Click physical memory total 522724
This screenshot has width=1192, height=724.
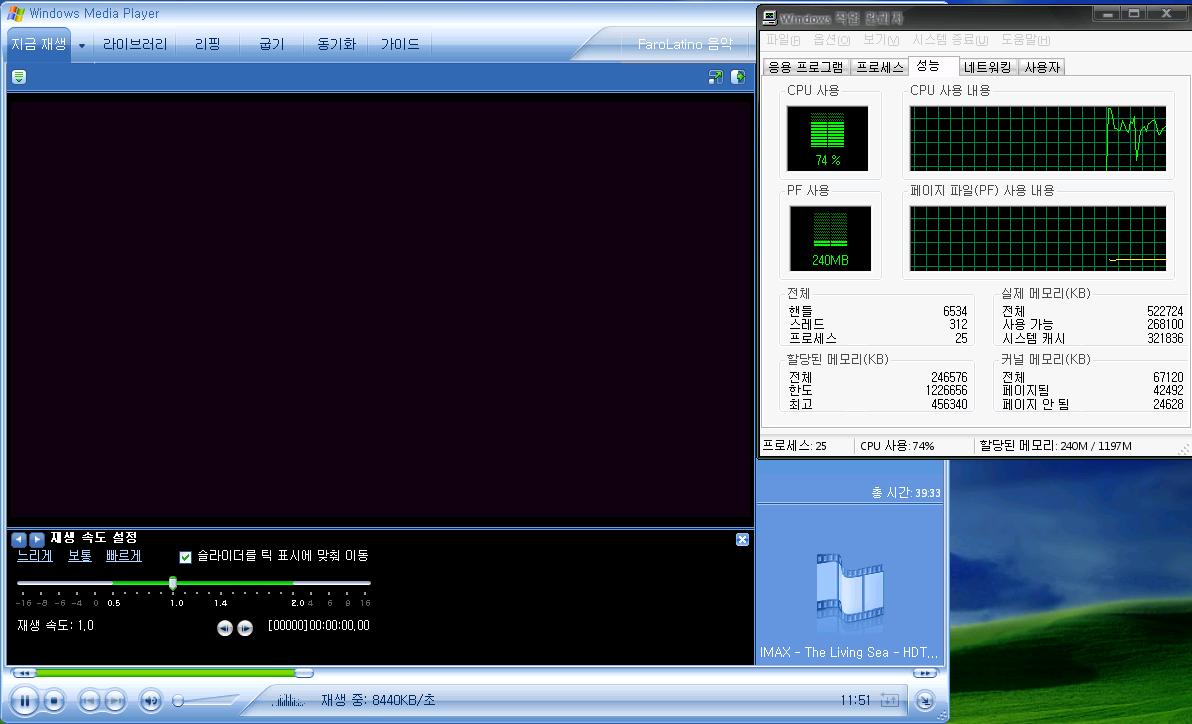[x=1165, y=311]
